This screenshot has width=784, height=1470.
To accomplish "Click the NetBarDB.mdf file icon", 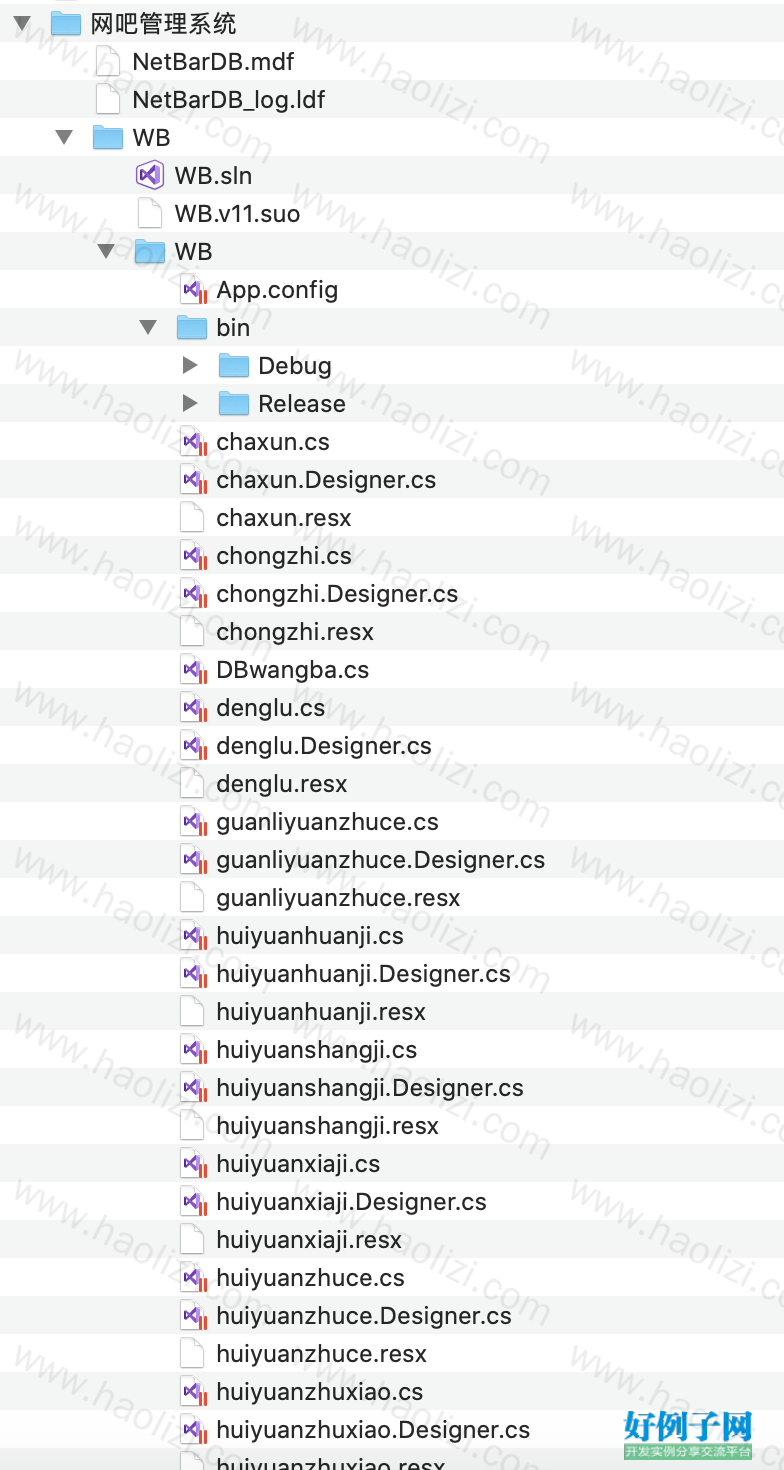I will point(107,62).
